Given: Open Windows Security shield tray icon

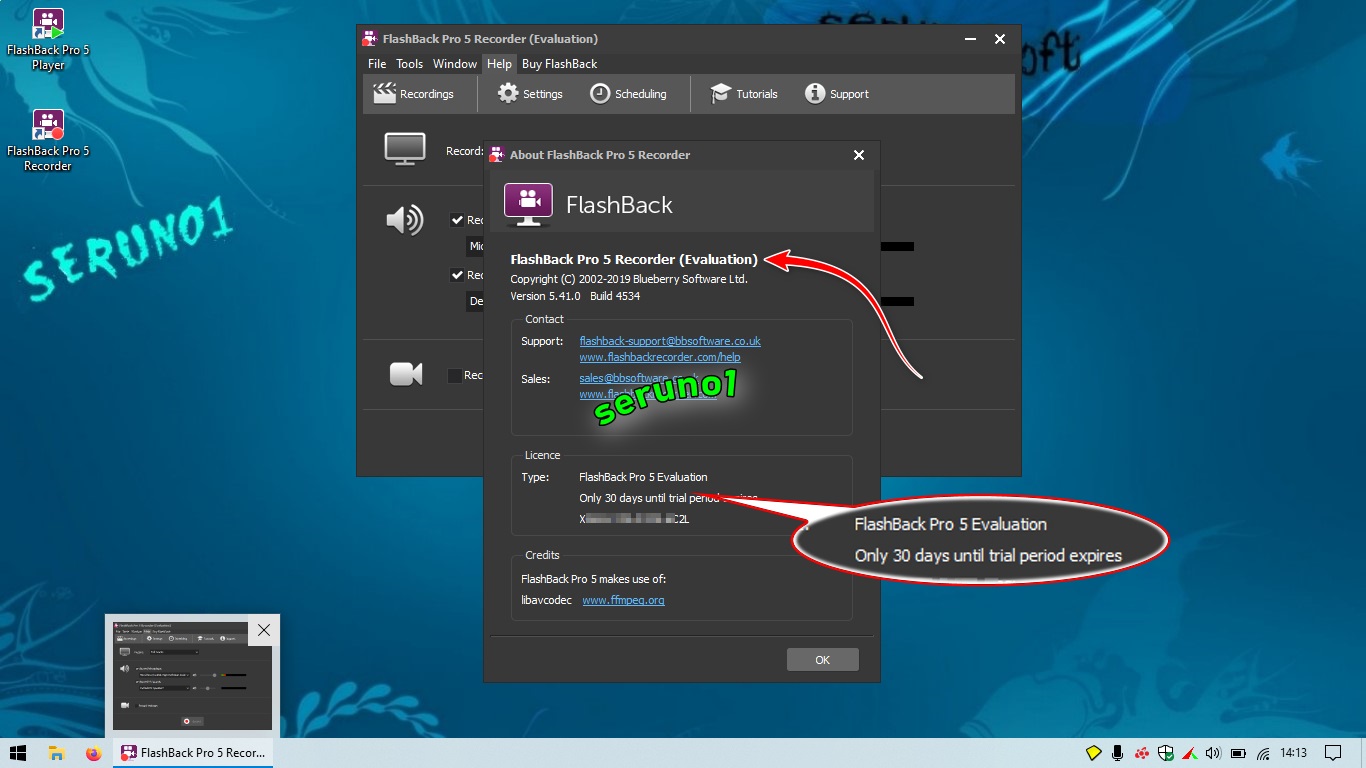Looking at the screenshot, I should pyautogui.click(x=1166, y=753).
